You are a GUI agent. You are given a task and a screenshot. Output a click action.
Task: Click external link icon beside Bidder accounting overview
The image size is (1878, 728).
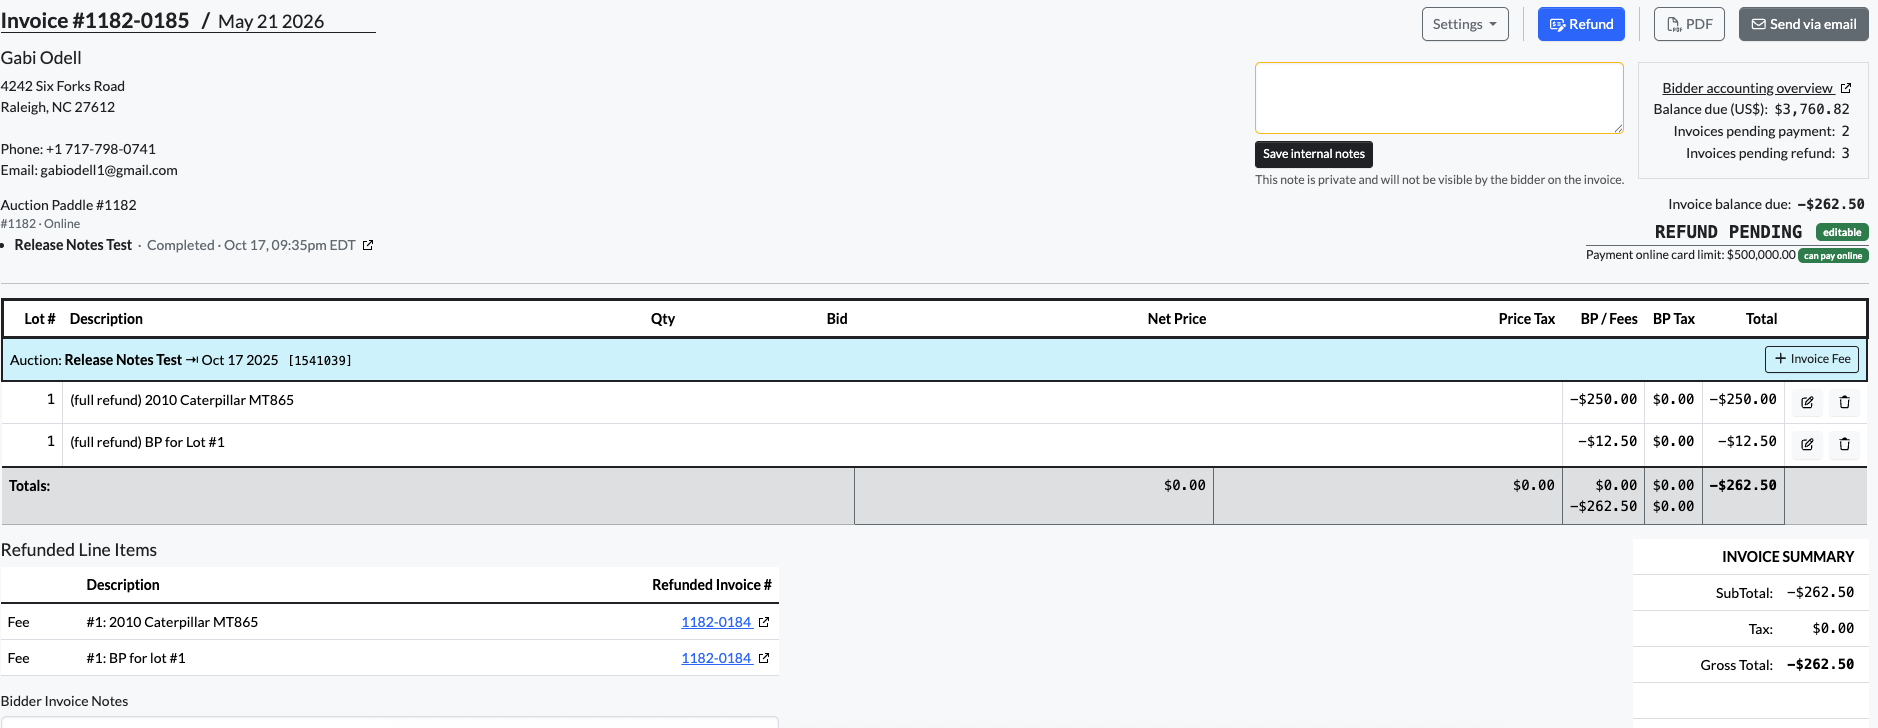1846,88
